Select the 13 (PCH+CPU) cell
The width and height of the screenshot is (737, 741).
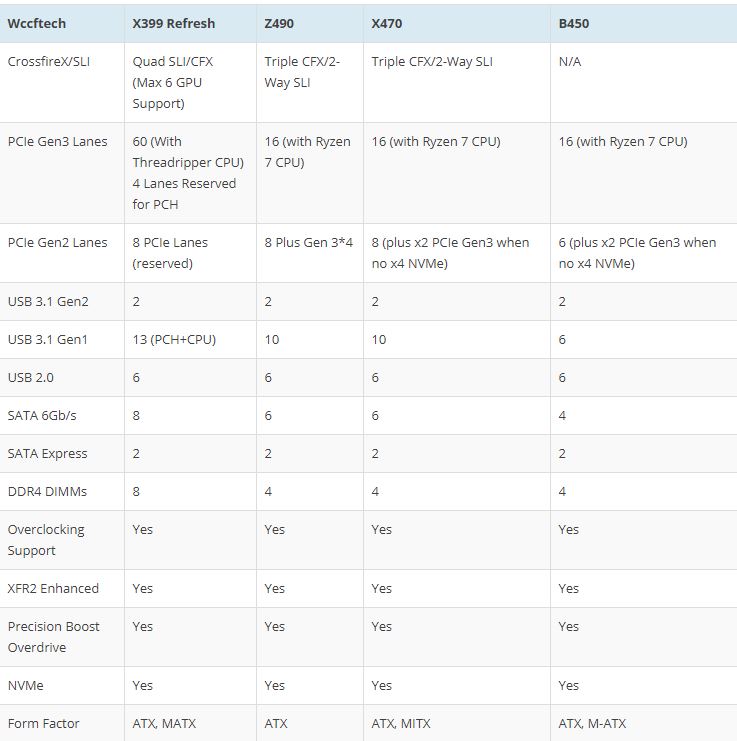(x=174, y=340)
